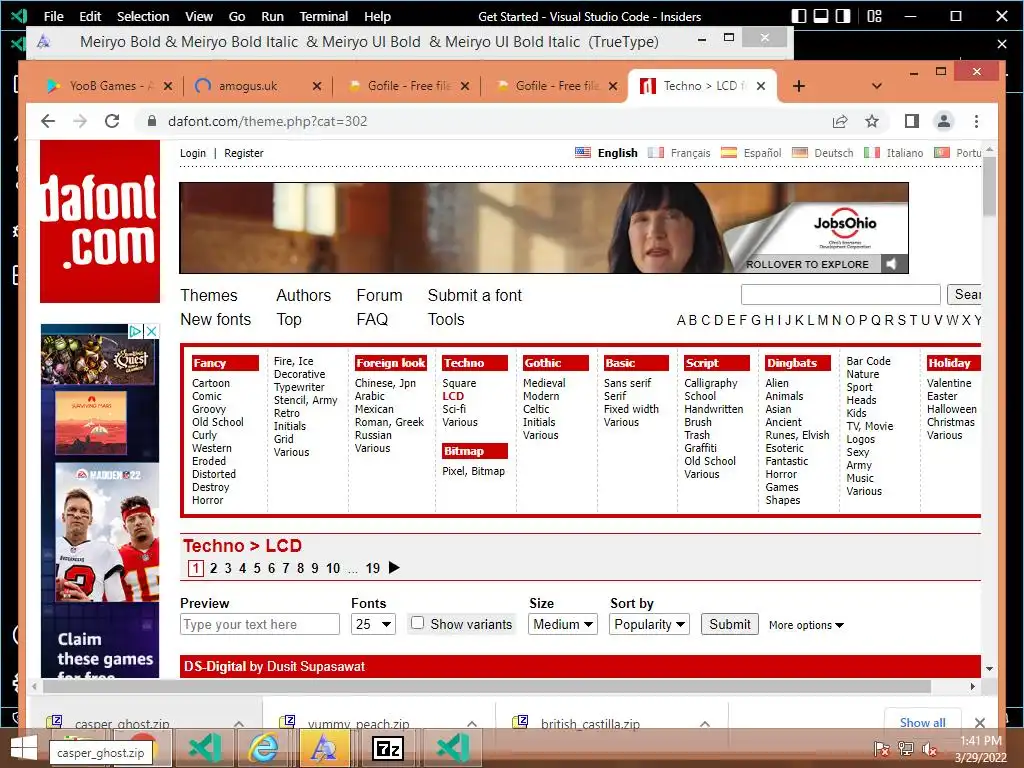Open 7-Zip from the taskbar
The image size is (1024, 768).
388,748
